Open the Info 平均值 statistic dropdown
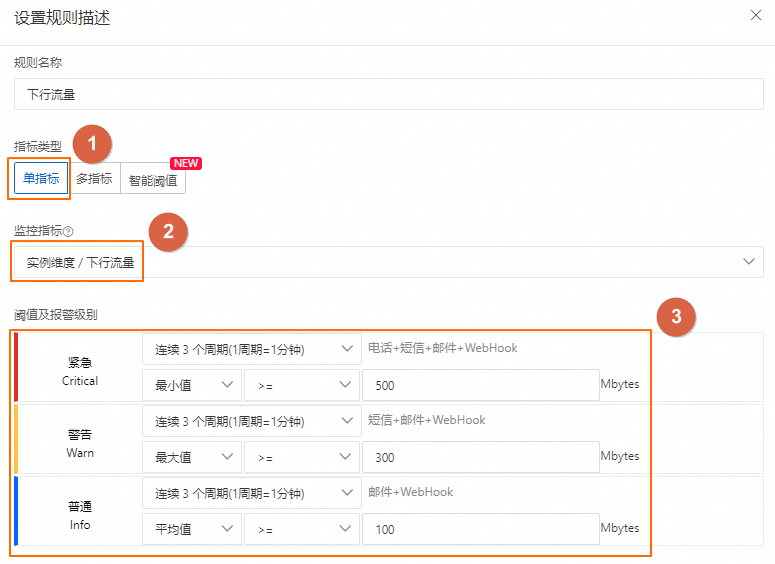Screen dimensions: 775x564 pyautogui.click(x=192, y=529)
